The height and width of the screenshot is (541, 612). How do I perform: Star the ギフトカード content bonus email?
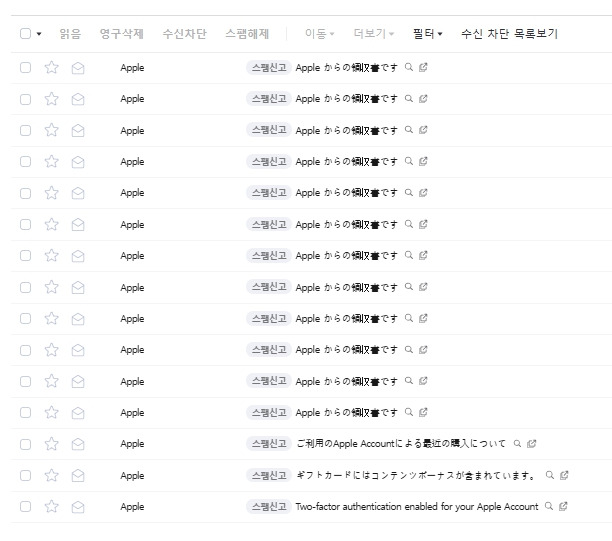(52, 475)
